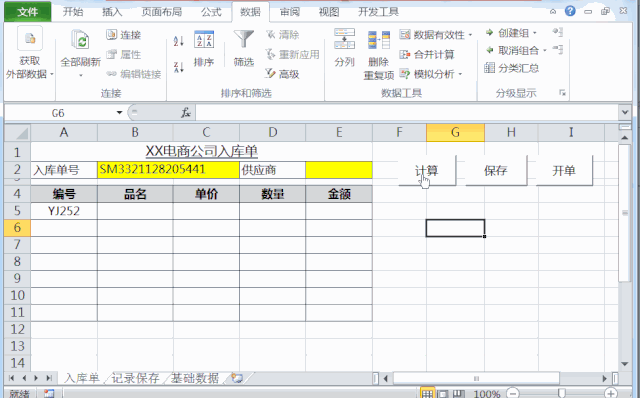Switch to Page Layout view
The width and height of the screenshot is (640, 398).
pos(442,394)
